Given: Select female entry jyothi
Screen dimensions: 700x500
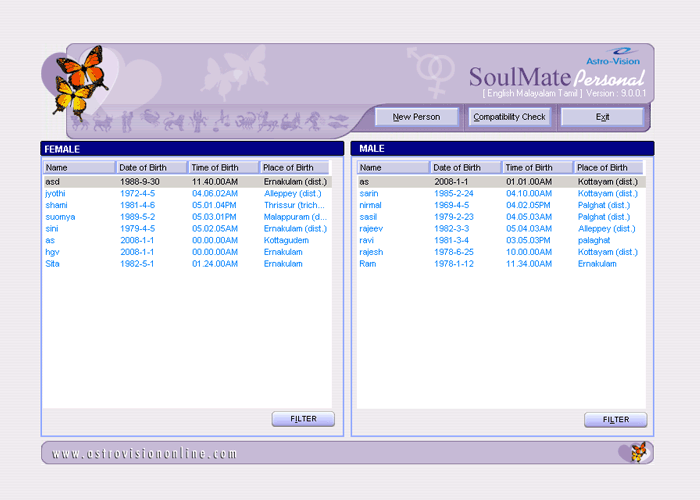Looking at the screenshot, I should (x=188, y=193).
